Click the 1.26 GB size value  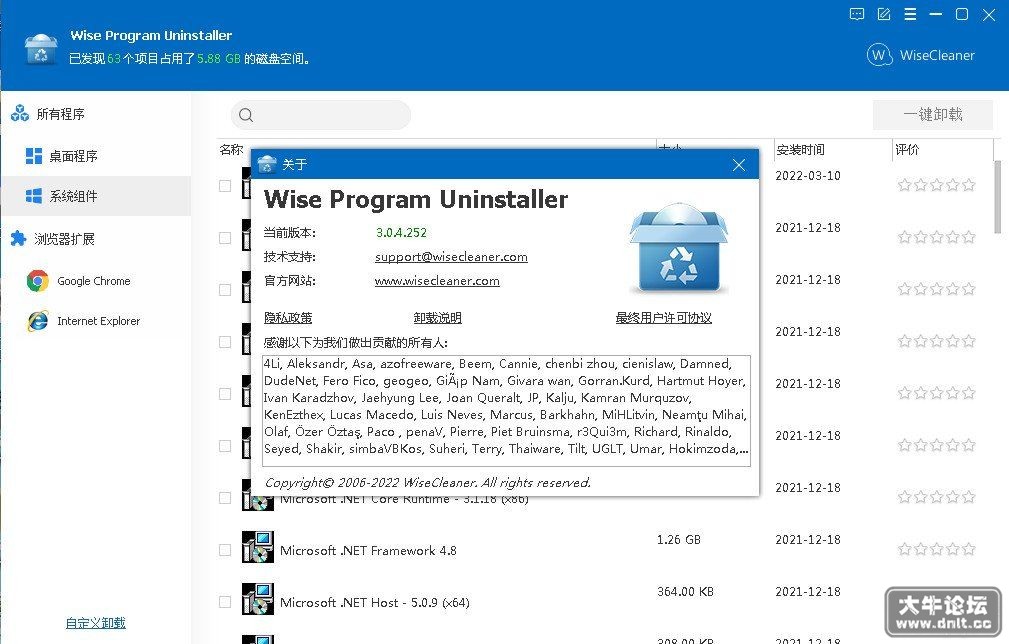(x=678, y=540)
